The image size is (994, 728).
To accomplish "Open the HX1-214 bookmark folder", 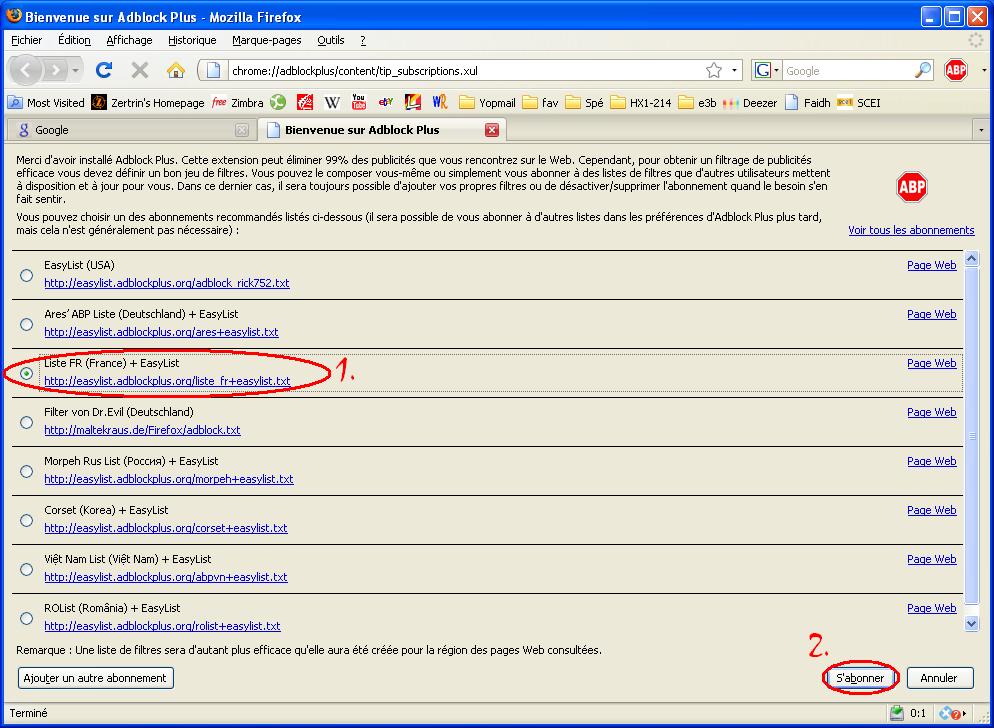I will click(641, 103).
